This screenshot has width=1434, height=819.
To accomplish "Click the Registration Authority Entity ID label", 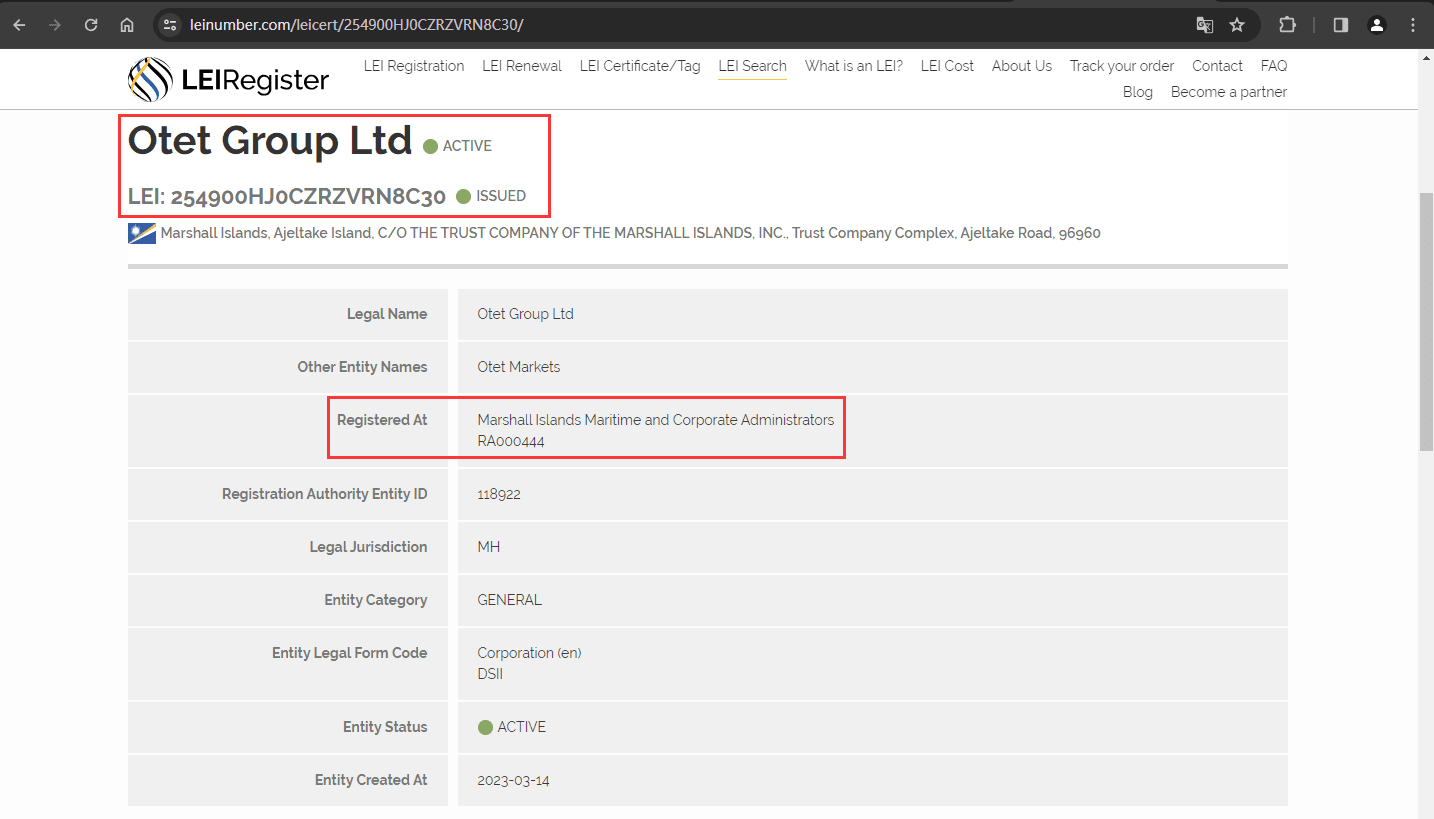I will tap(325, 494).
